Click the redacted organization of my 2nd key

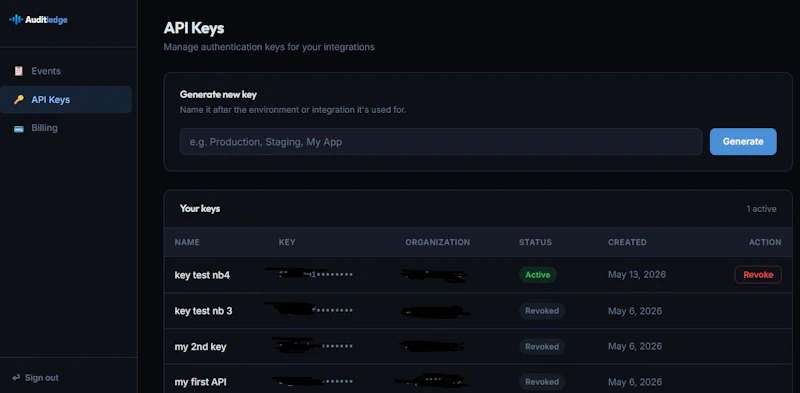point(432,347)
